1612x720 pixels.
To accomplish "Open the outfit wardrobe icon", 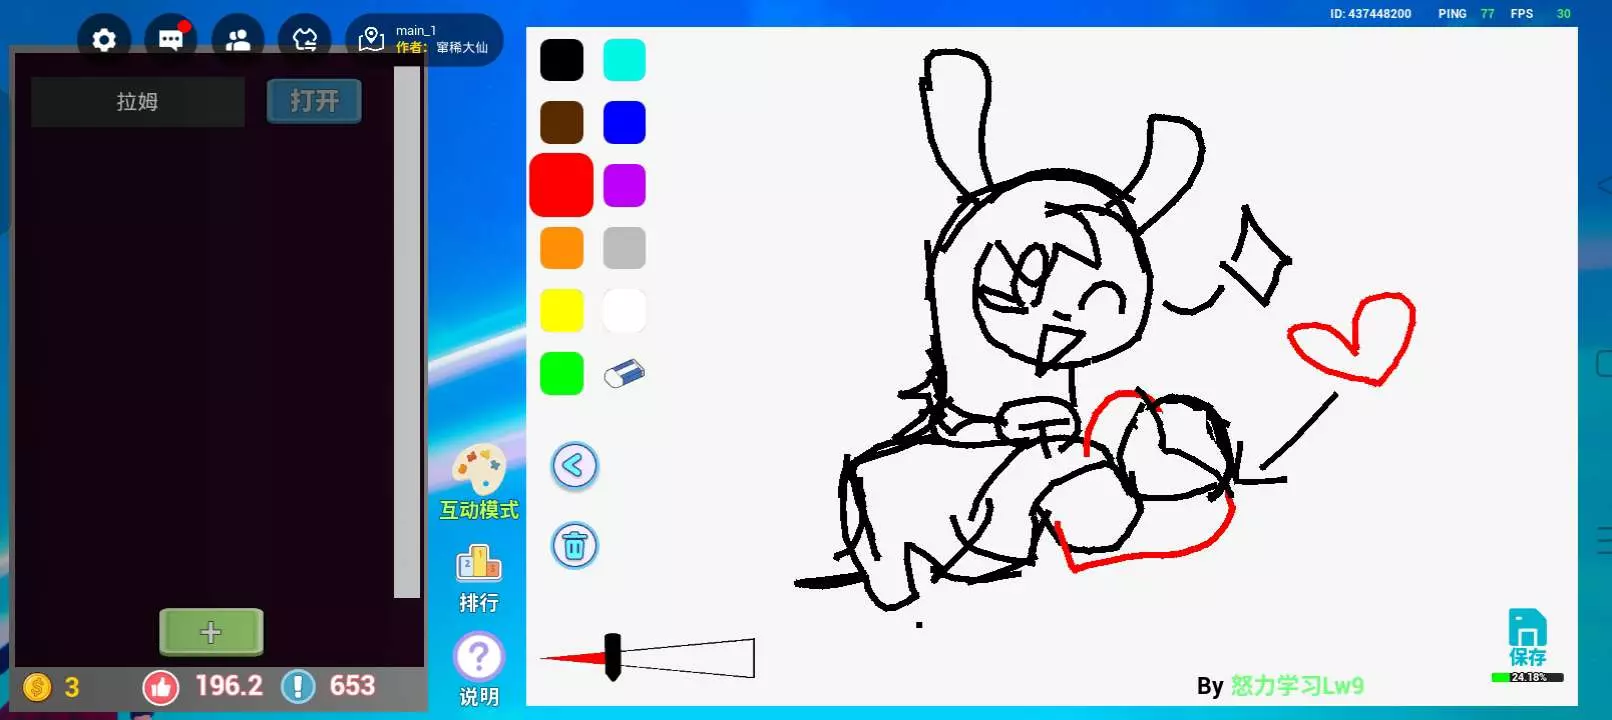I will pyautogui.click(x=305, y=40).
